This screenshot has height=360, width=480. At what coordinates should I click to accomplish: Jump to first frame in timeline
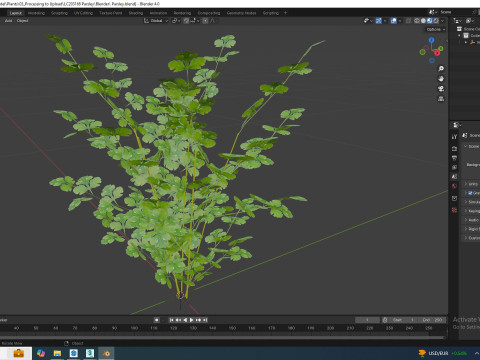tap(171, 320)
